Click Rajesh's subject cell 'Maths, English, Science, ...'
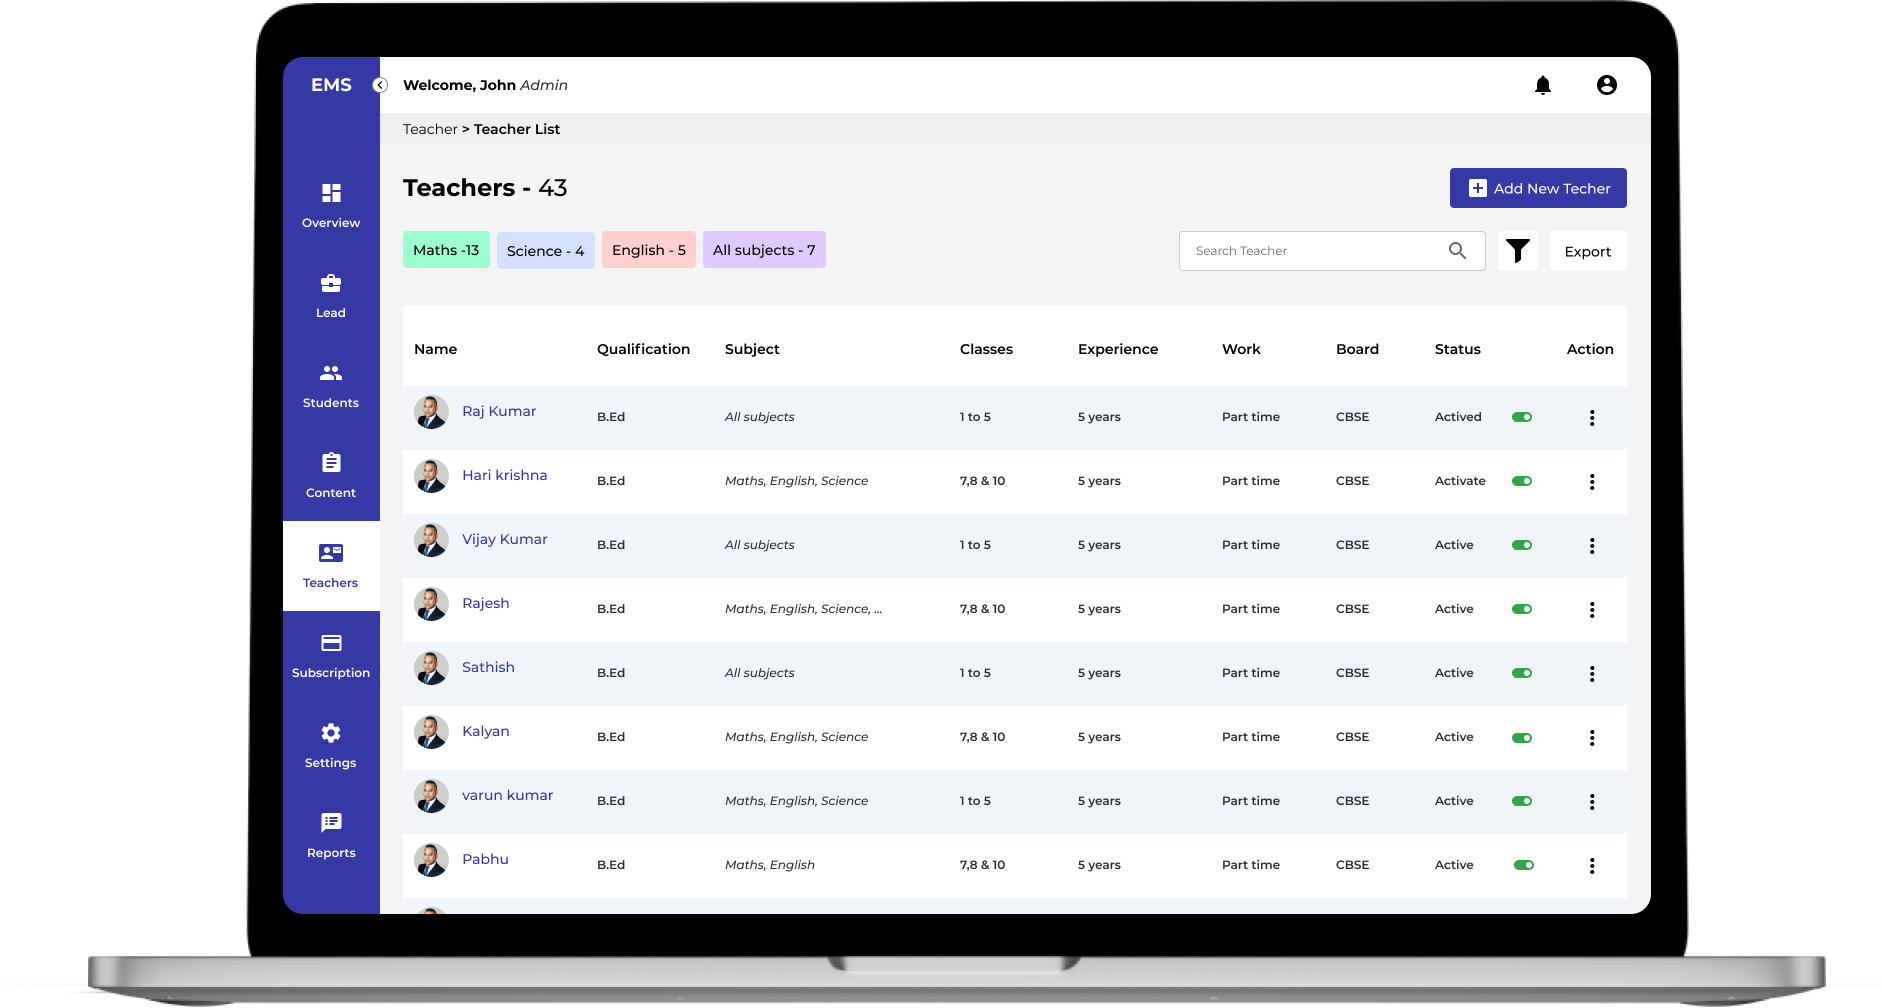The height and width of the screenshot is (1008, 1882). [x=803, y=609]
